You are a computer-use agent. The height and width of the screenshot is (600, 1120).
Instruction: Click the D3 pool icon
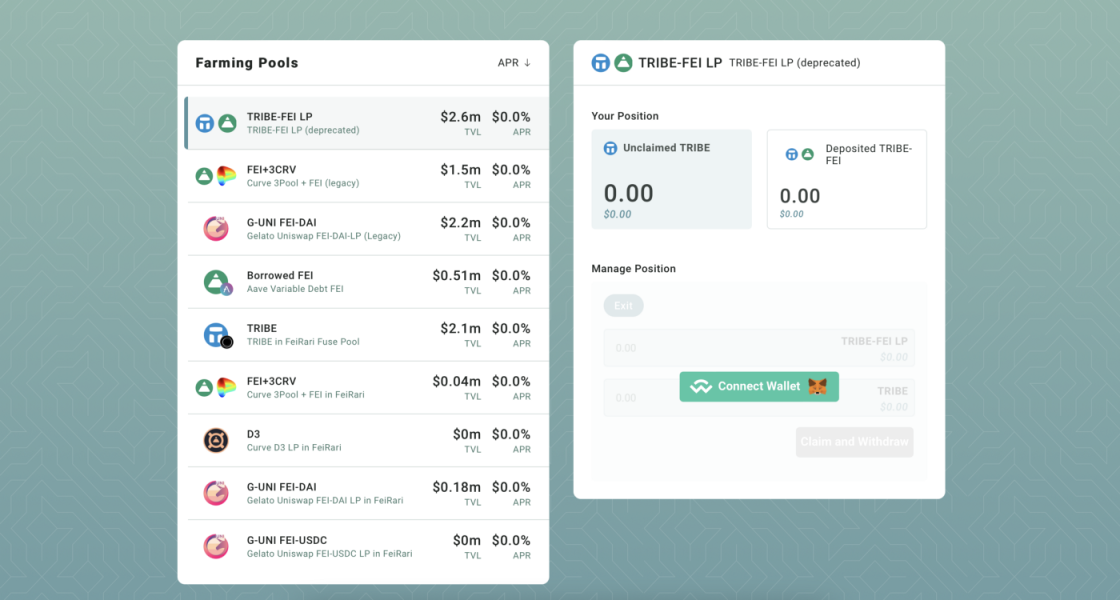(216, 440)
